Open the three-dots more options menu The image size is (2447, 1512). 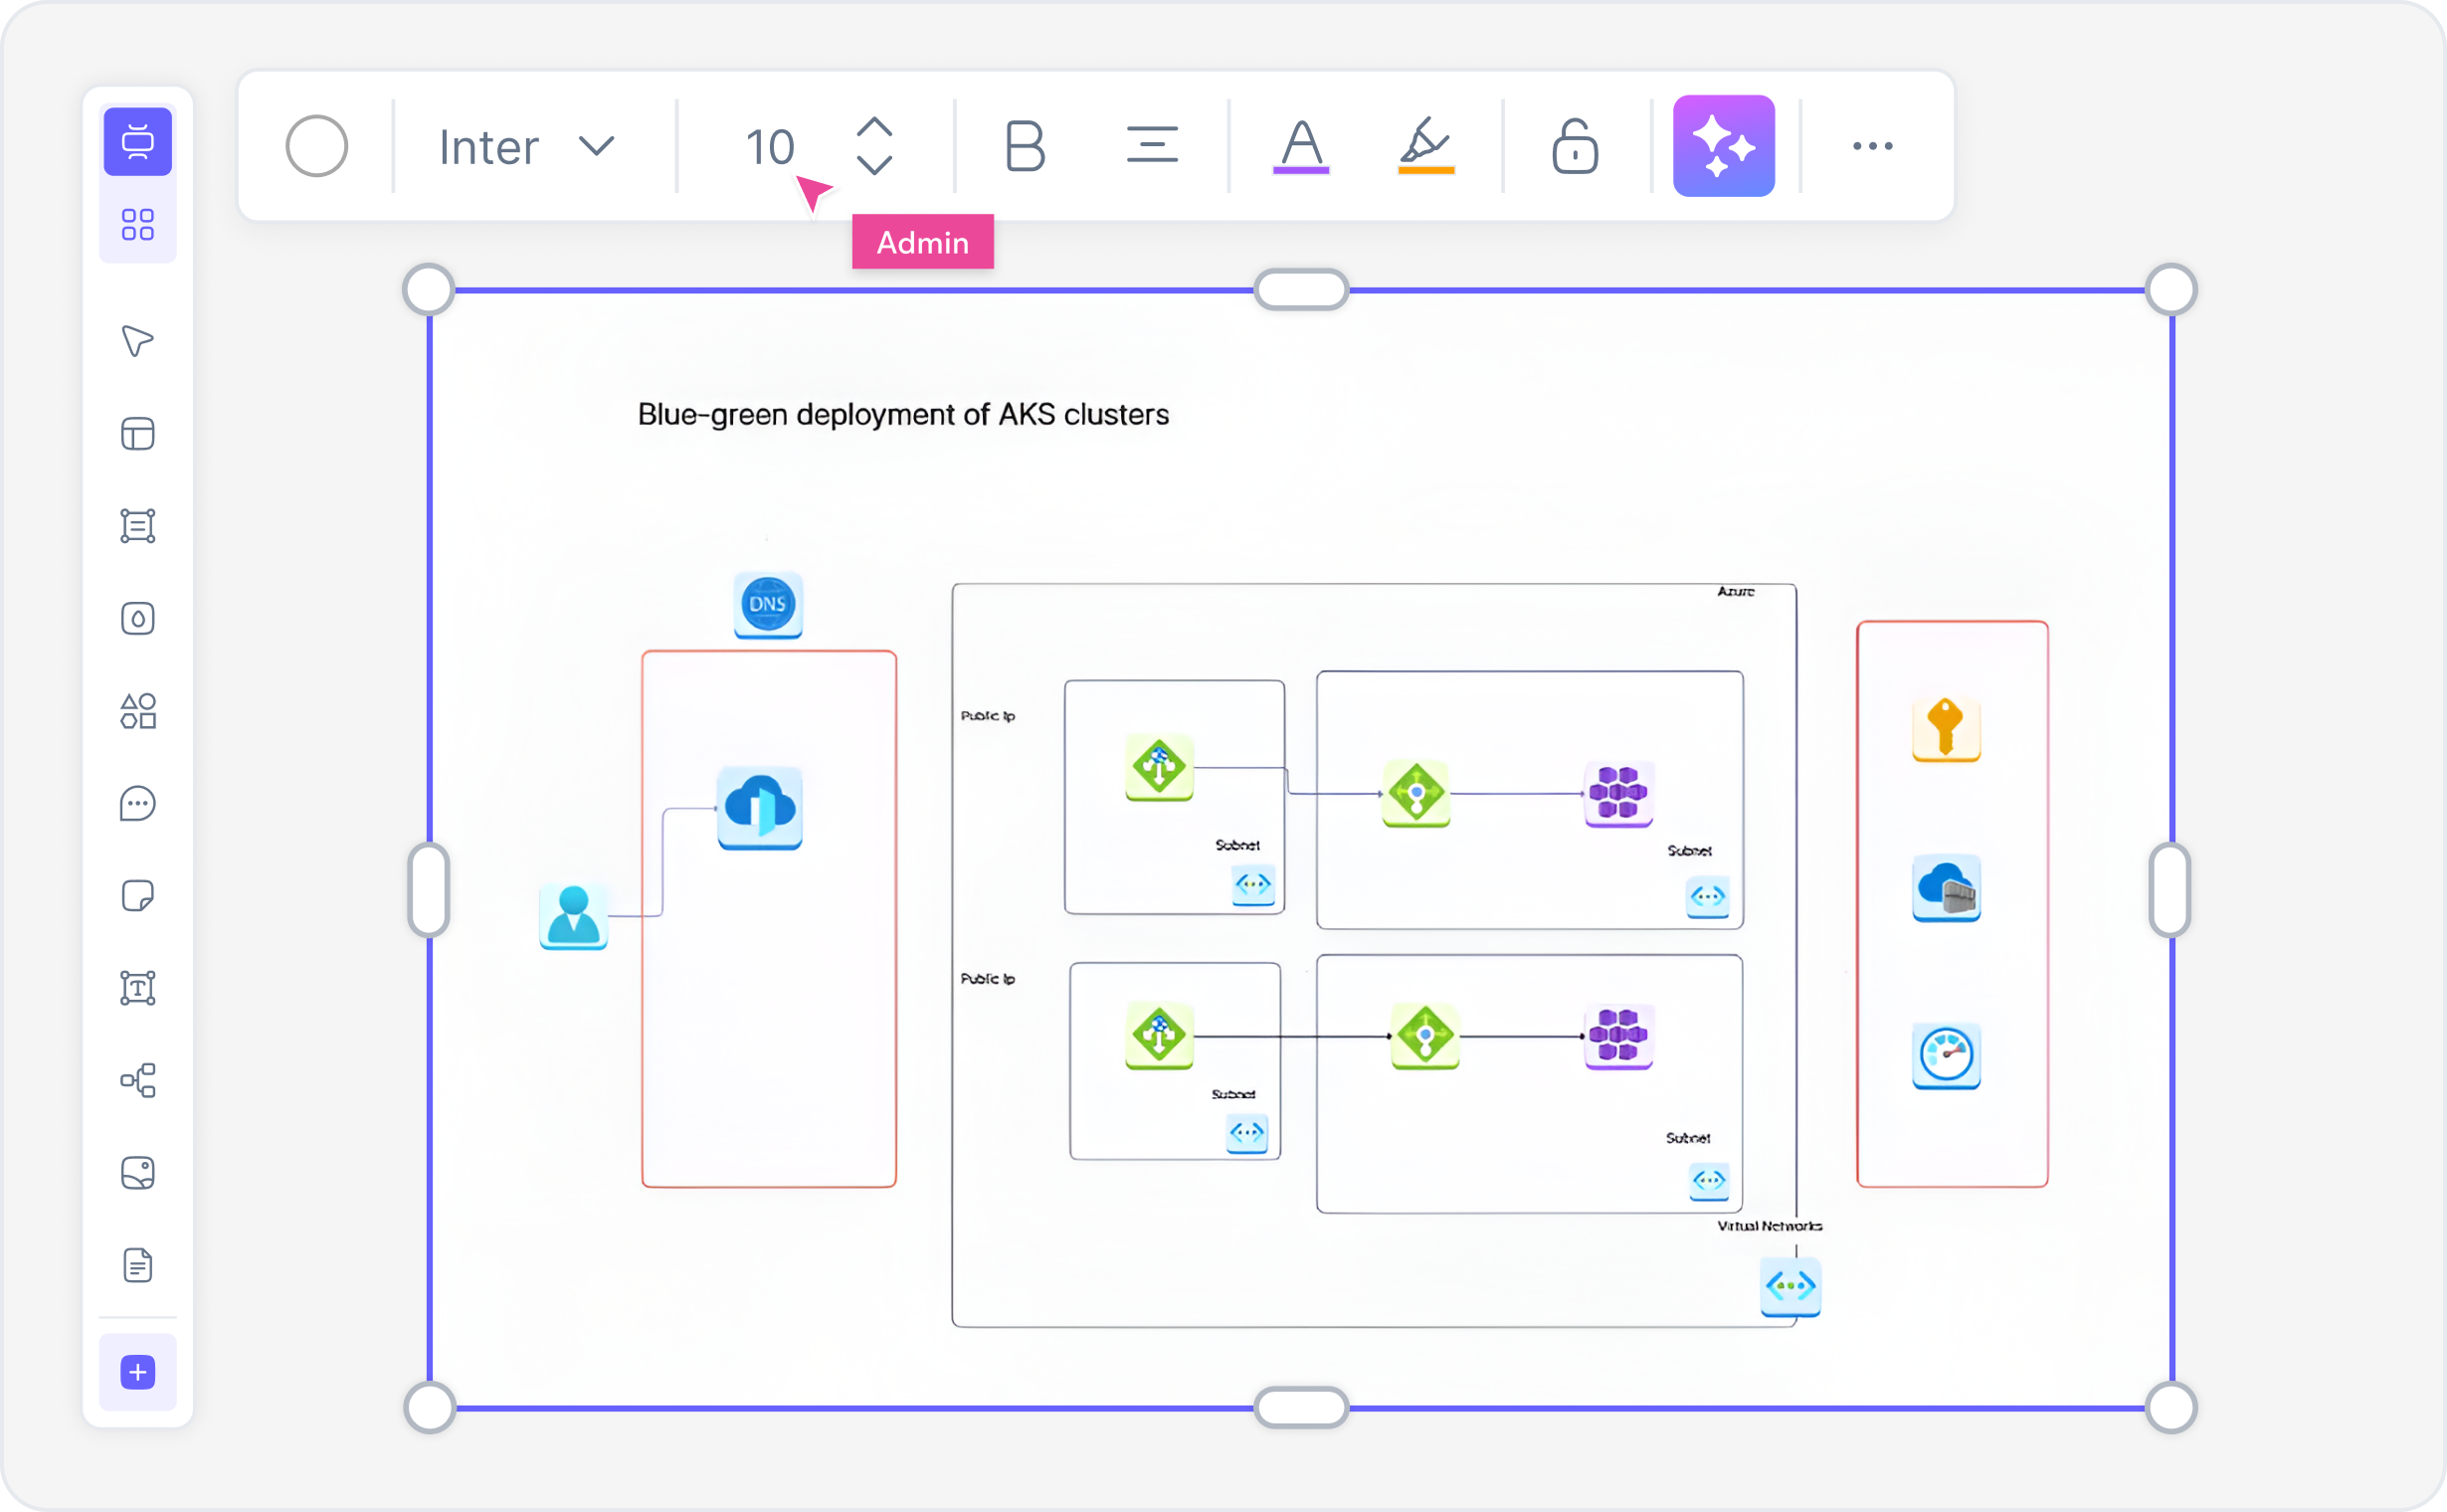[1872, 146]
